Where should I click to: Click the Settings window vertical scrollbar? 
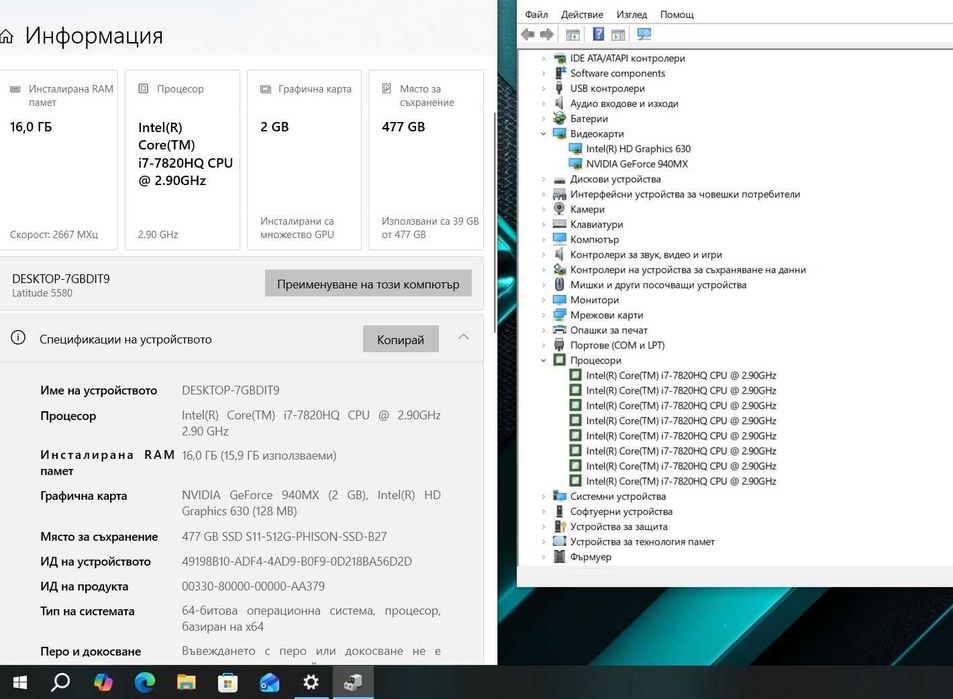click(x=495, y=222)
